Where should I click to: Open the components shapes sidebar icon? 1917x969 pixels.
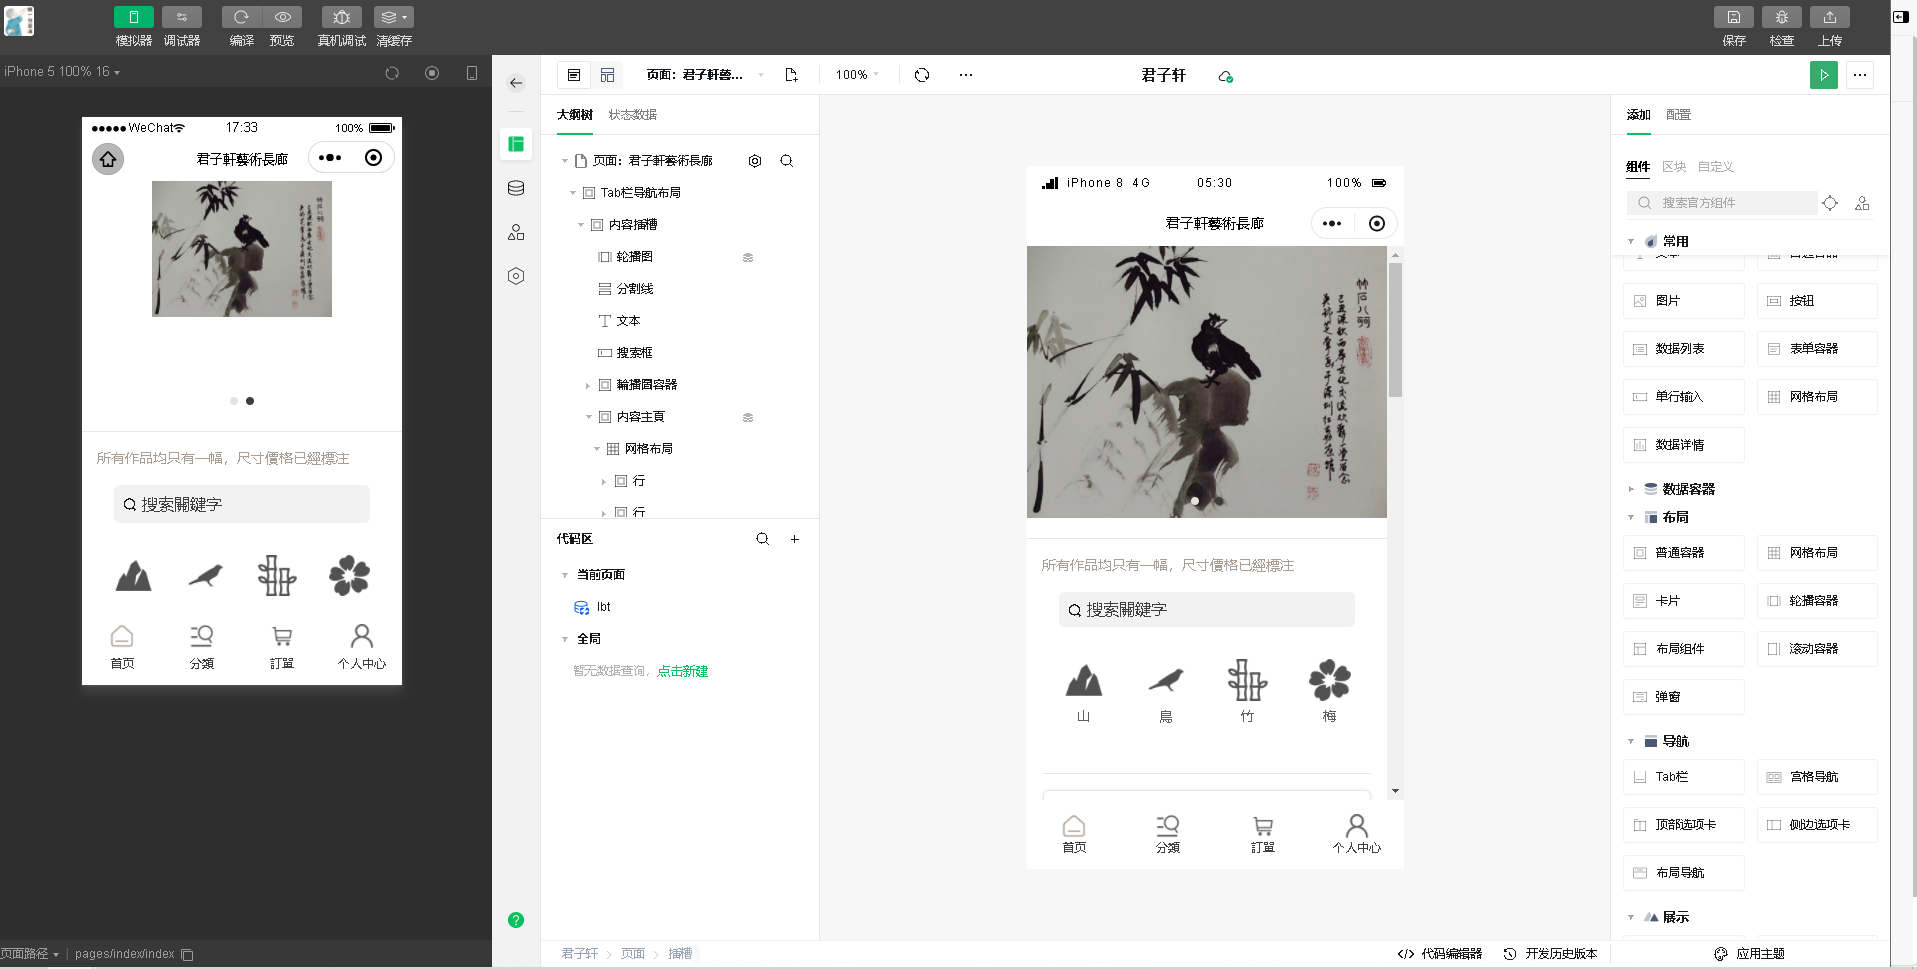tap(516, 232)
